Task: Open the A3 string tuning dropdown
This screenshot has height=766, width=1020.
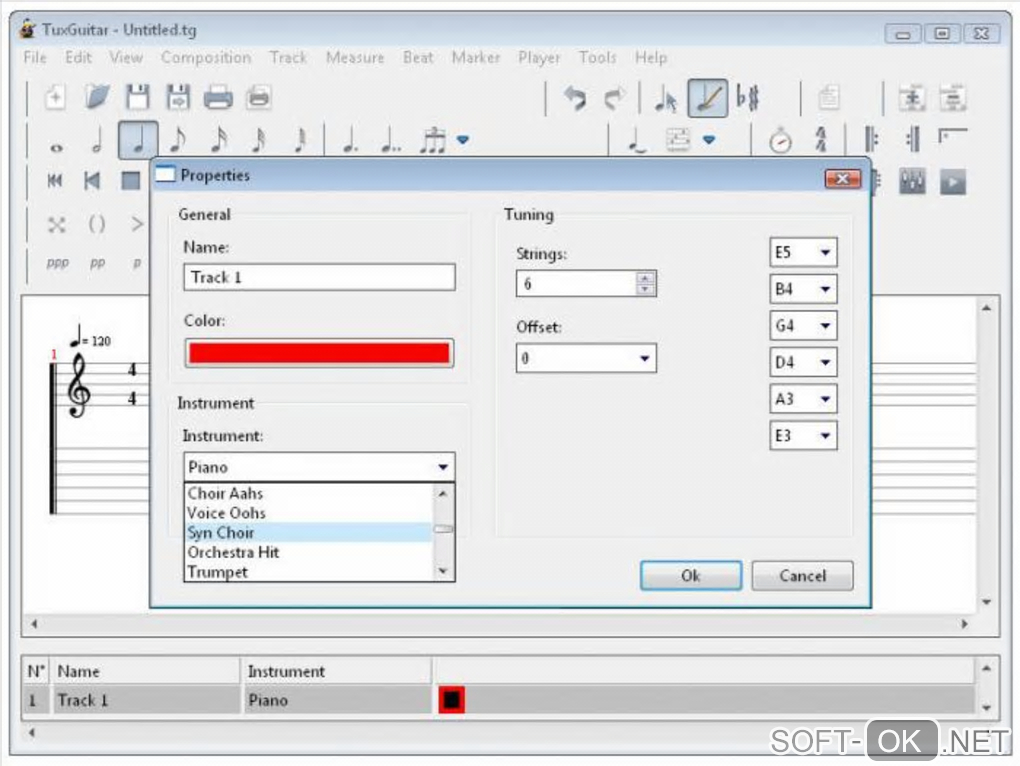Action: tap(803, 399)
